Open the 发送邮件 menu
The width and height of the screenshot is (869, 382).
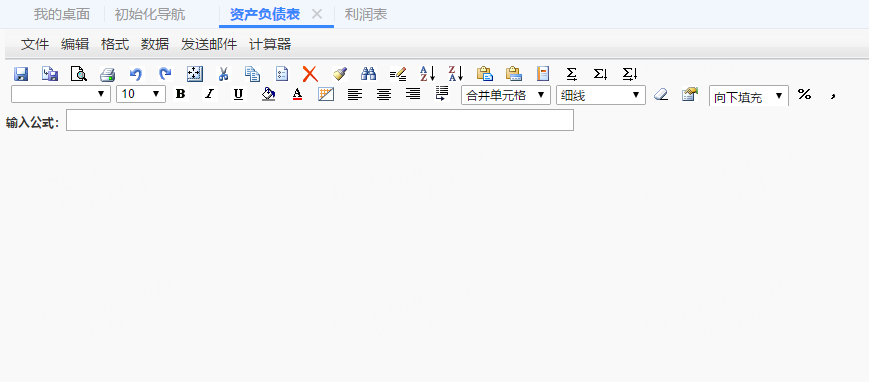(209, 44)
